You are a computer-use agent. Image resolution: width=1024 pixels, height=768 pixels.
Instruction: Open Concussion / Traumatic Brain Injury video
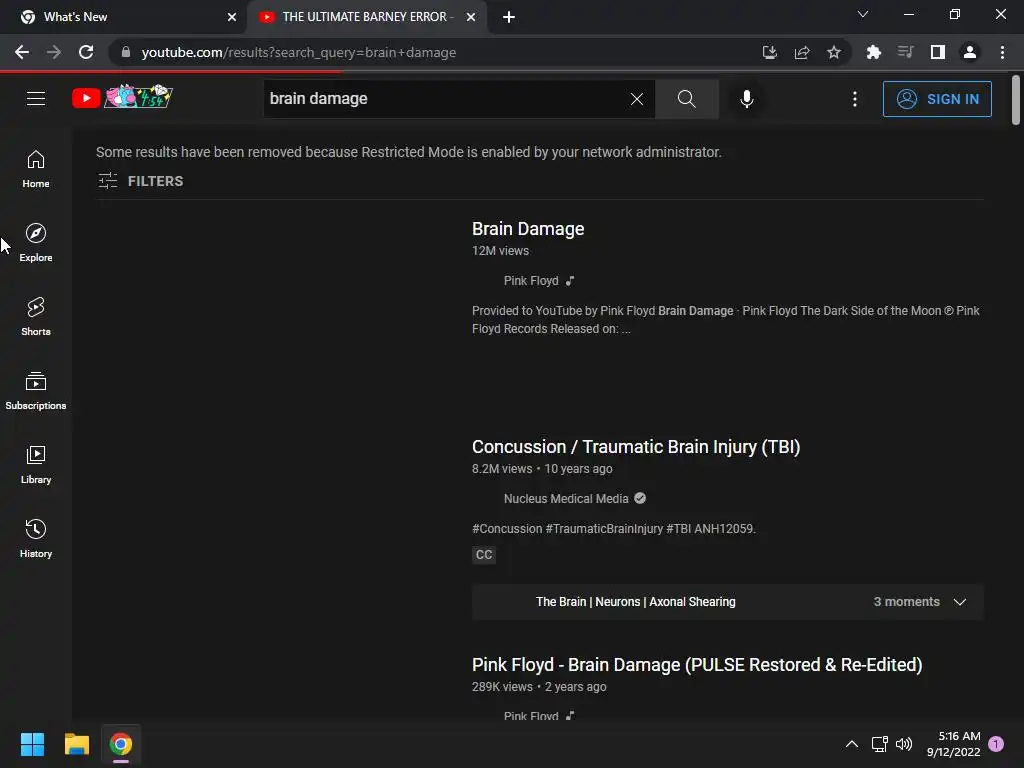(635, 447)
